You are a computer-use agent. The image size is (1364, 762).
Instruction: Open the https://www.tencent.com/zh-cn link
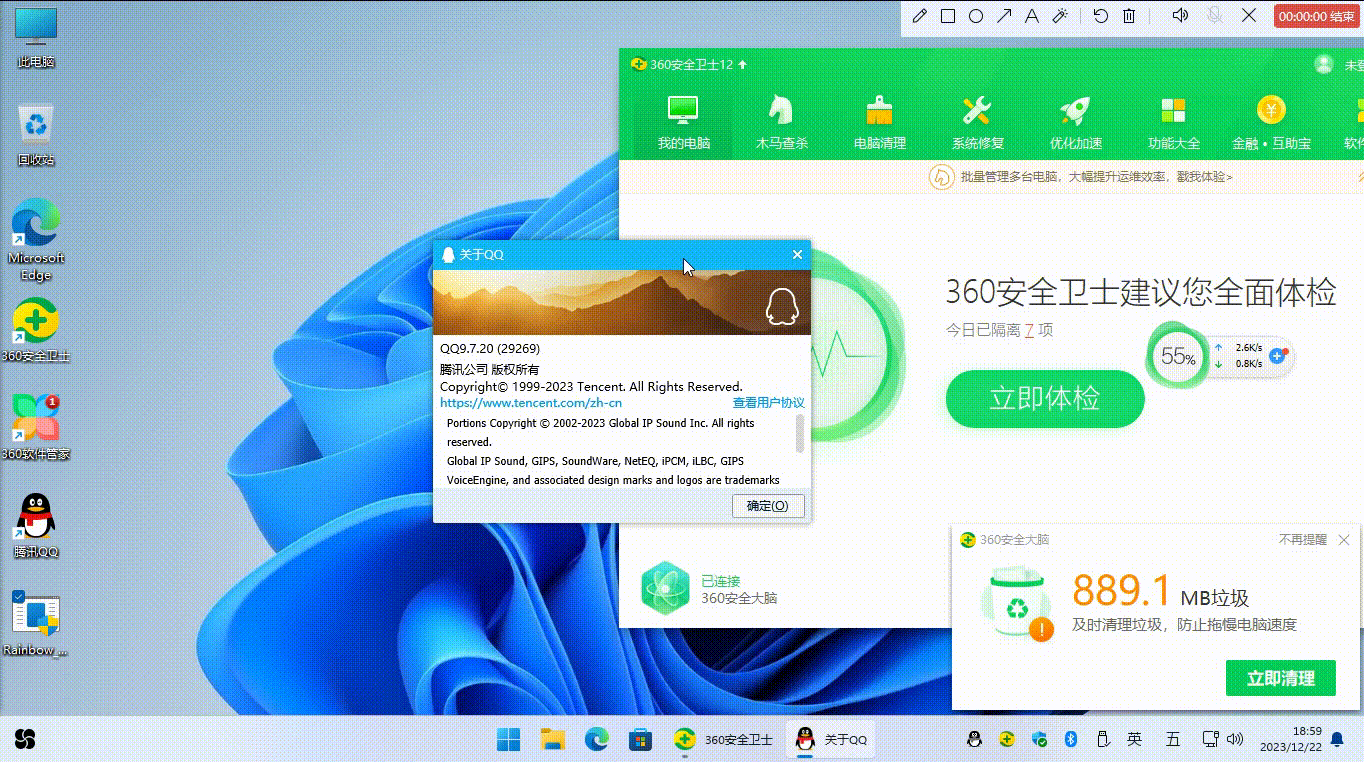click(x=531, y=403)
